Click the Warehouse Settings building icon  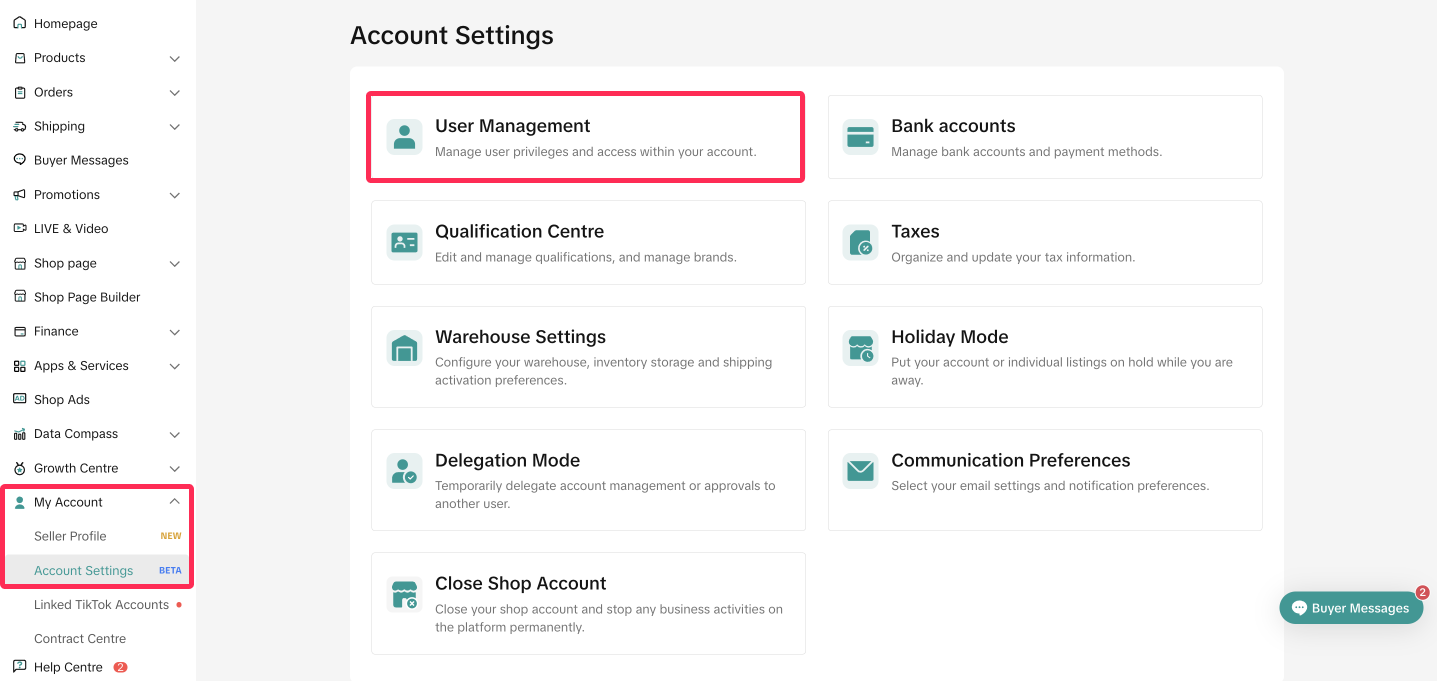[x=404, y=348]
